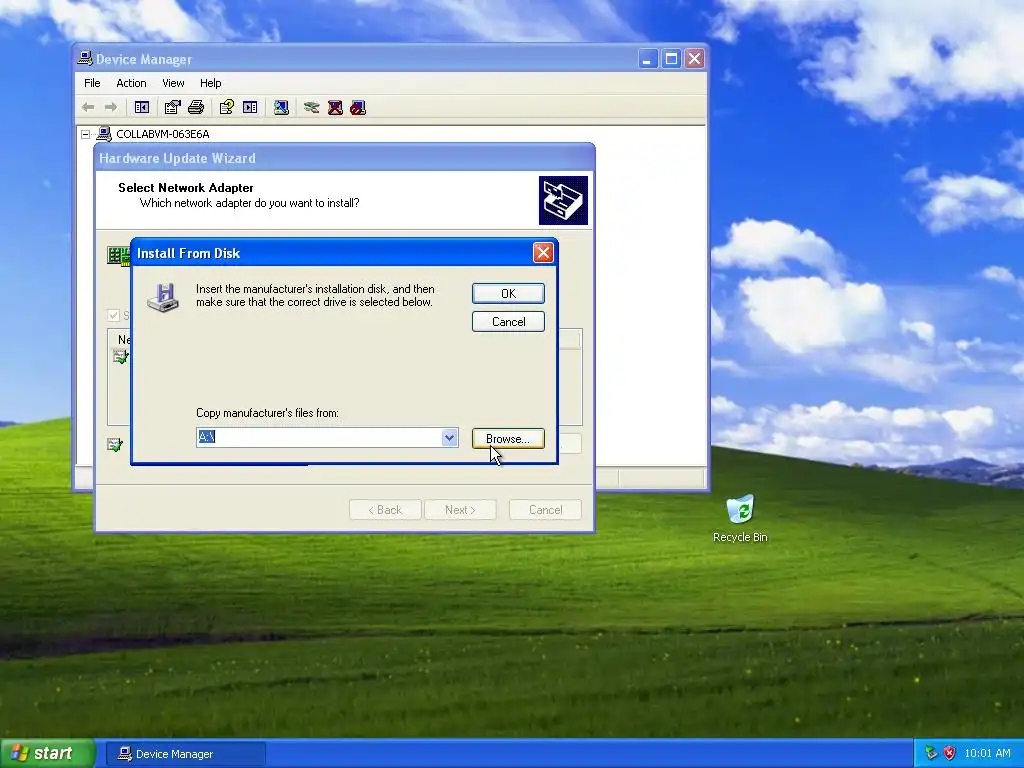The height and width of the screenshot is (768, 1024).
Task: Close the Install From Disk dialog
Action: [x=543, y=252]
